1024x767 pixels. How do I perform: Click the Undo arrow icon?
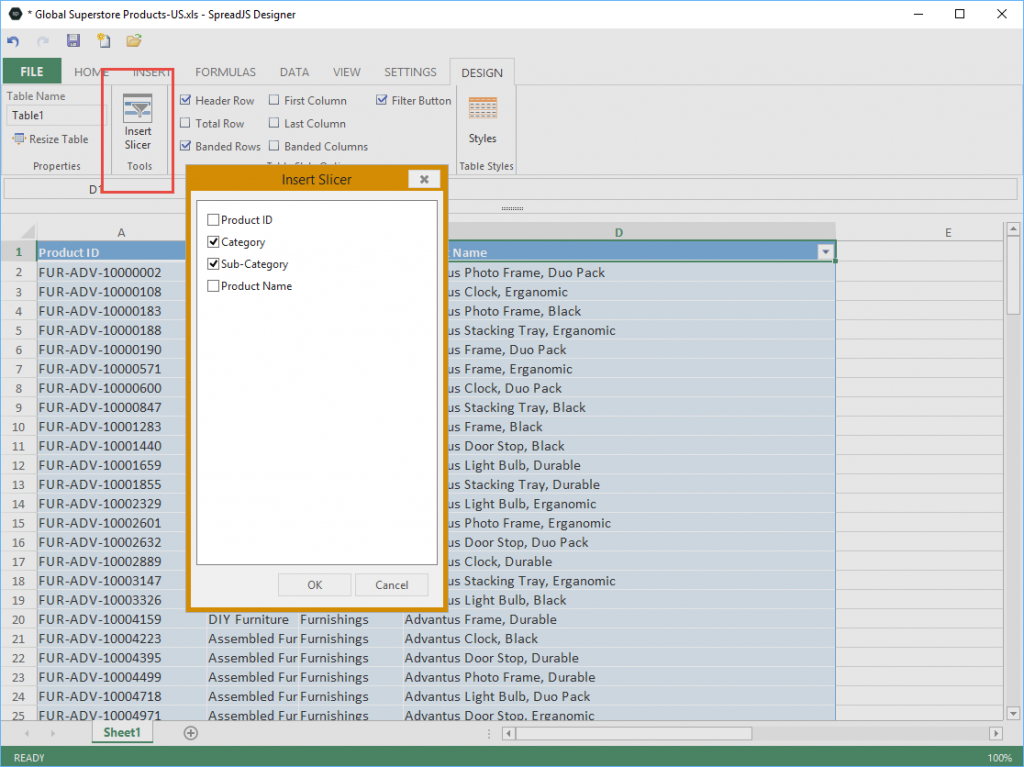click(13, 41)
